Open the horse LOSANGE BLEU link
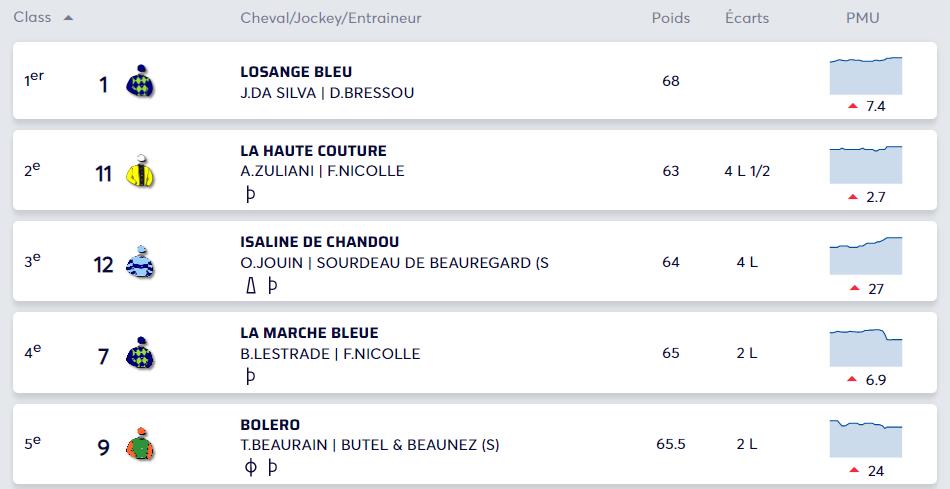 tap(296, 72)
